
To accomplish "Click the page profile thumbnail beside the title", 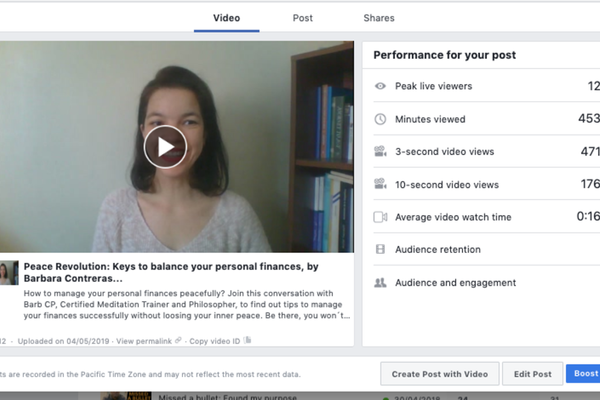I will point(9,273).
